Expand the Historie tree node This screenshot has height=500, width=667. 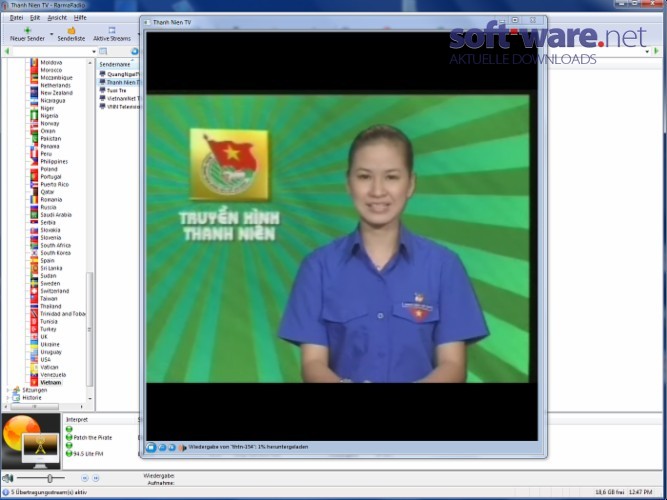pyautogui.click(x=7, y=398)
